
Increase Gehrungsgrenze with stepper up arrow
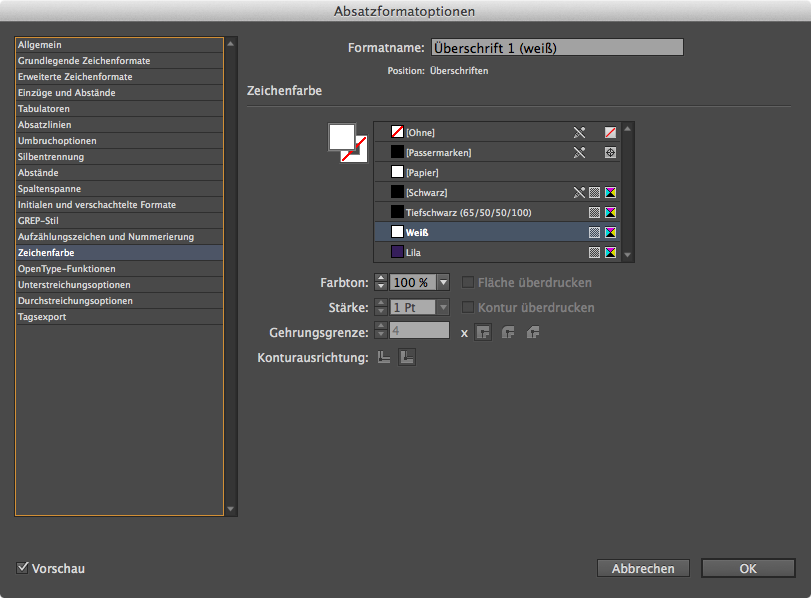(381, 326)
